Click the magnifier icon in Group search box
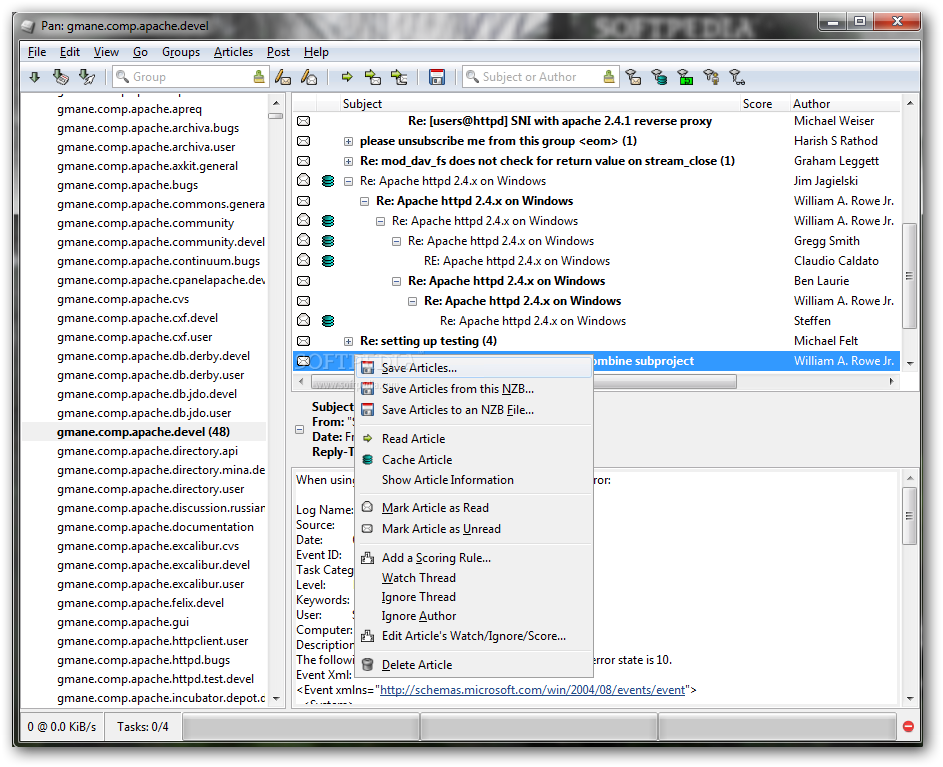Image resolution: width=943 pixels, height=767 pixels. click(x=122, y=77)
